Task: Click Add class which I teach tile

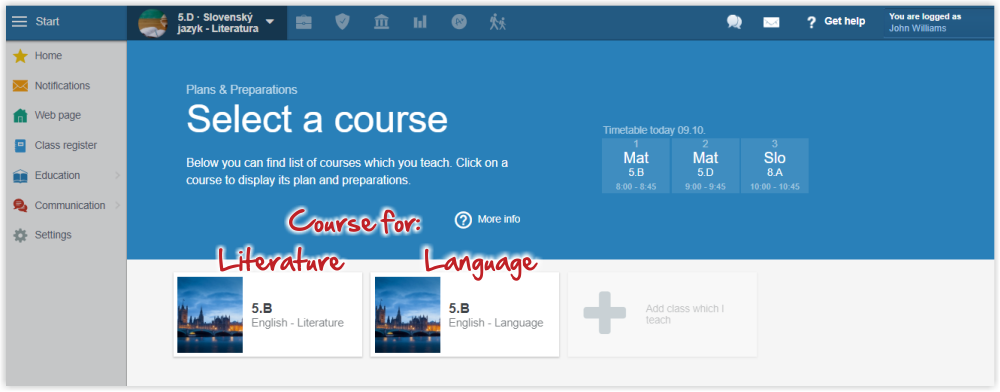Action: tap(662, 315)
